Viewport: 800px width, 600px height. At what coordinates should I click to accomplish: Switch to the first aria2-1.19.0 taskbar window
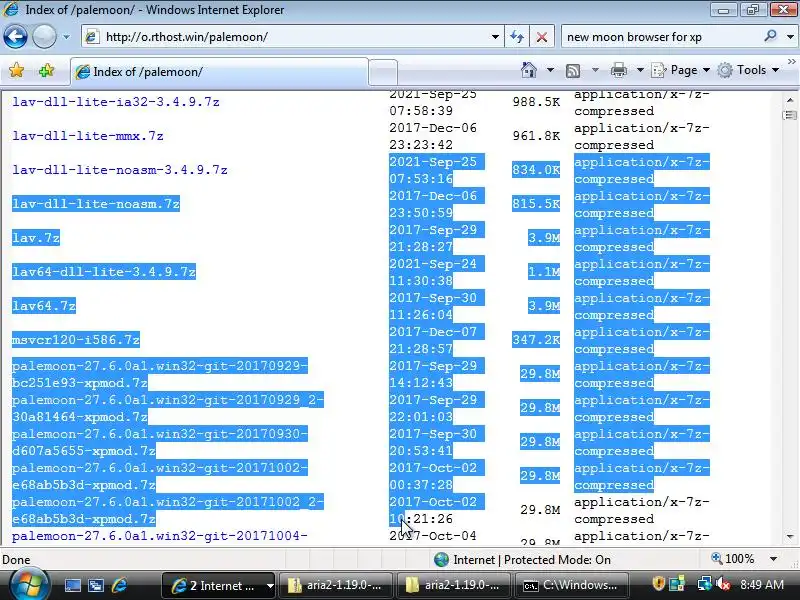coord(337,585)
